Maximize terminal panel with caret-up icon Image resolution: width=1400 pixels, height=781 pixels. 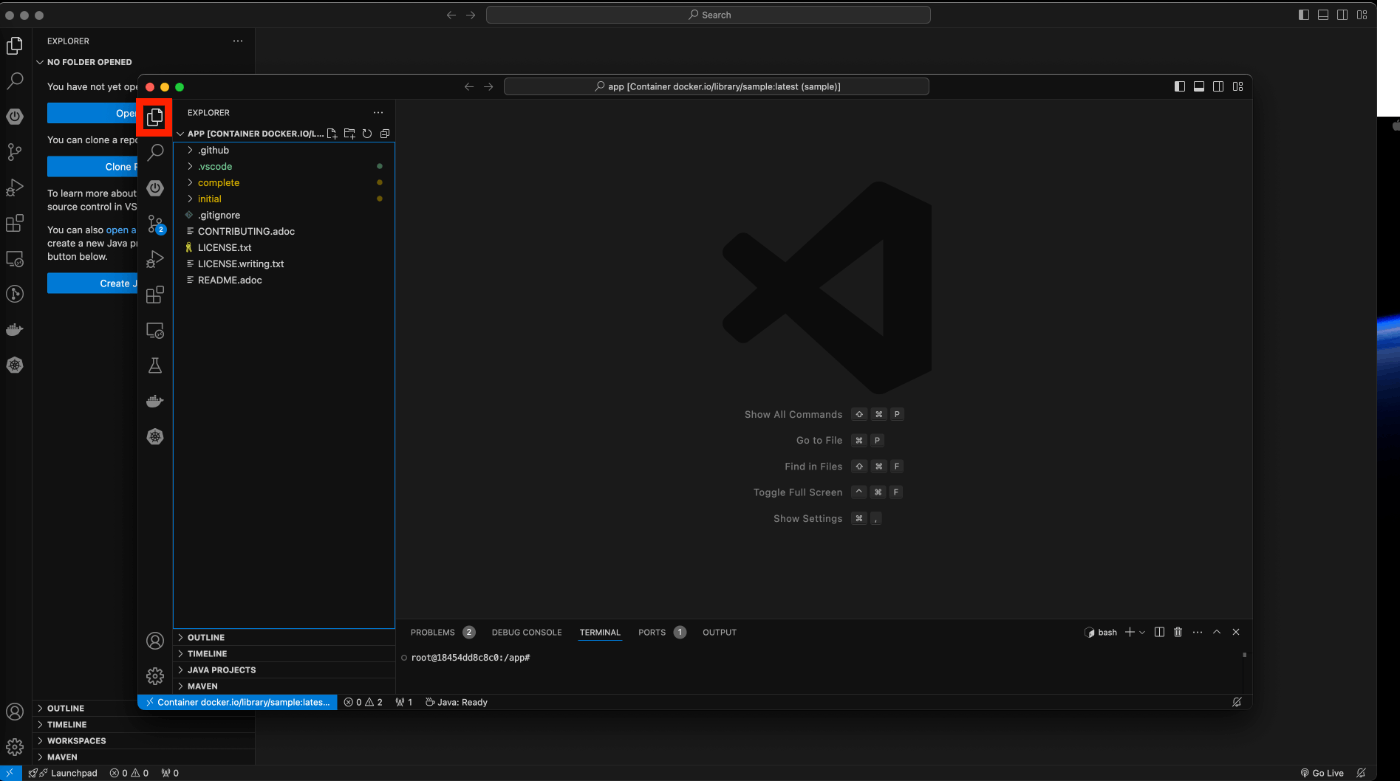point(1217,632)
